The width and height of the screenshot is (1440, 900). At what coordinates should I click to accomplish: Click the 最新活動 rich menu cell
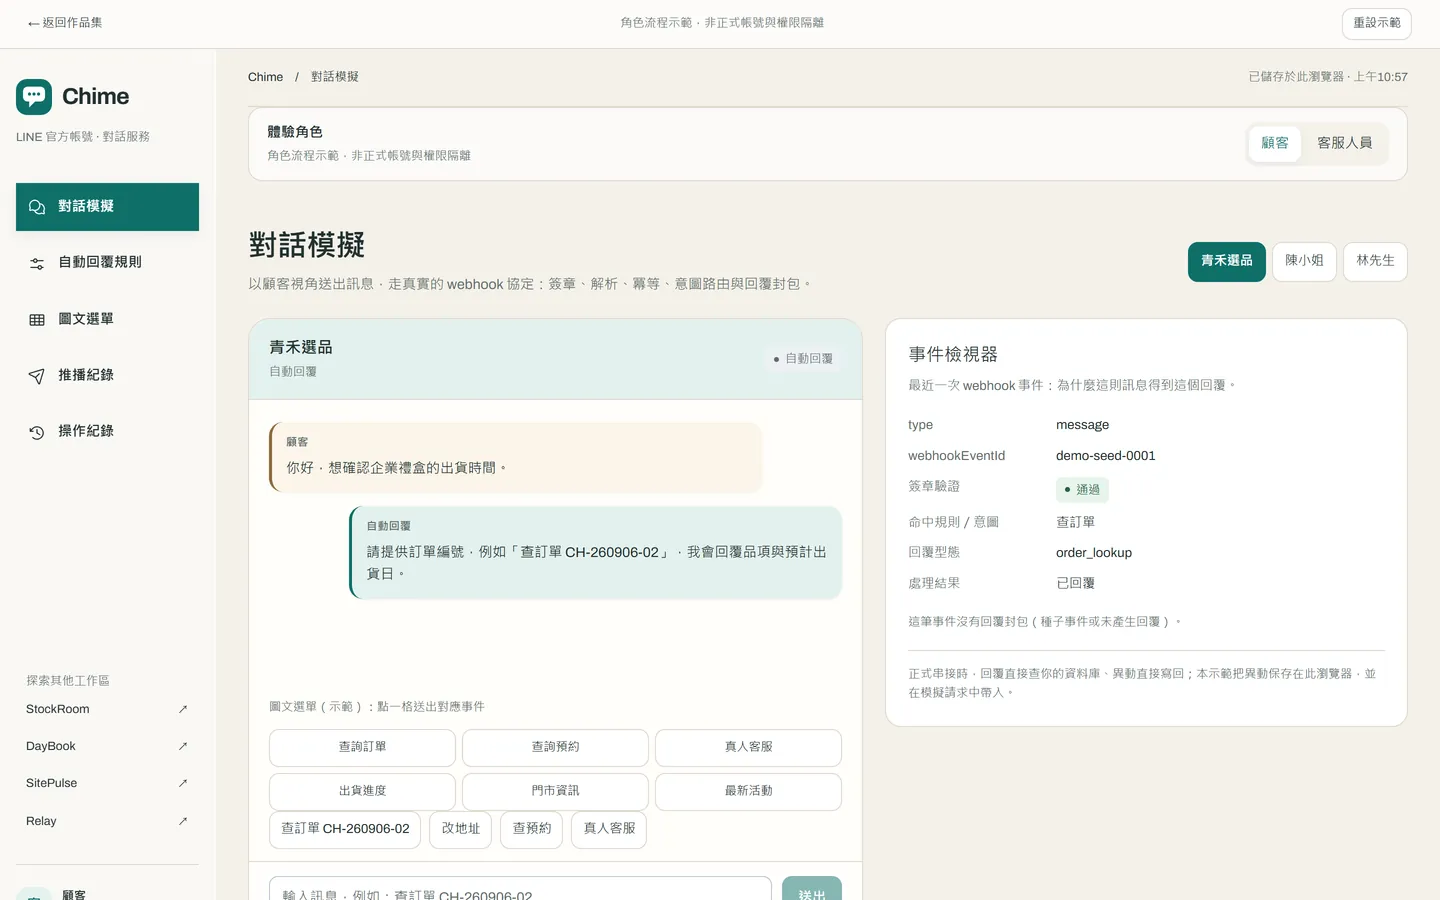(748, 792)
